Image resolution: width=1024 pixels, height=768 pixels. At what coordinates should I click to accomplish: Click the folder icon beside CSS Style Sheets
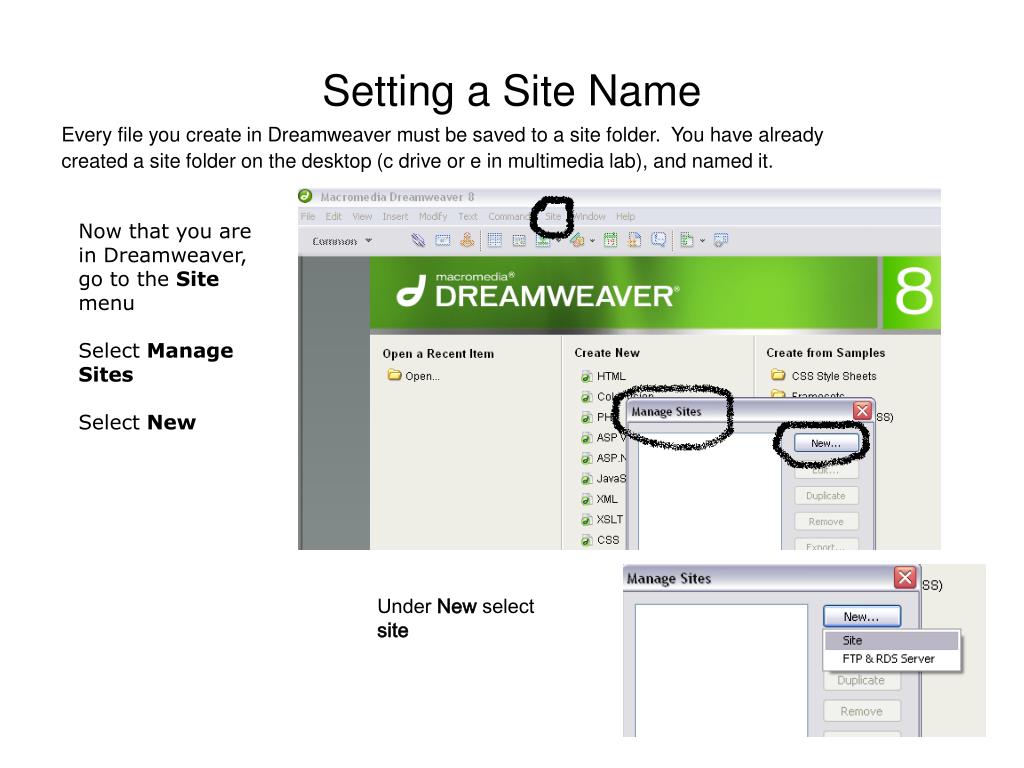(x=778, y=375)
